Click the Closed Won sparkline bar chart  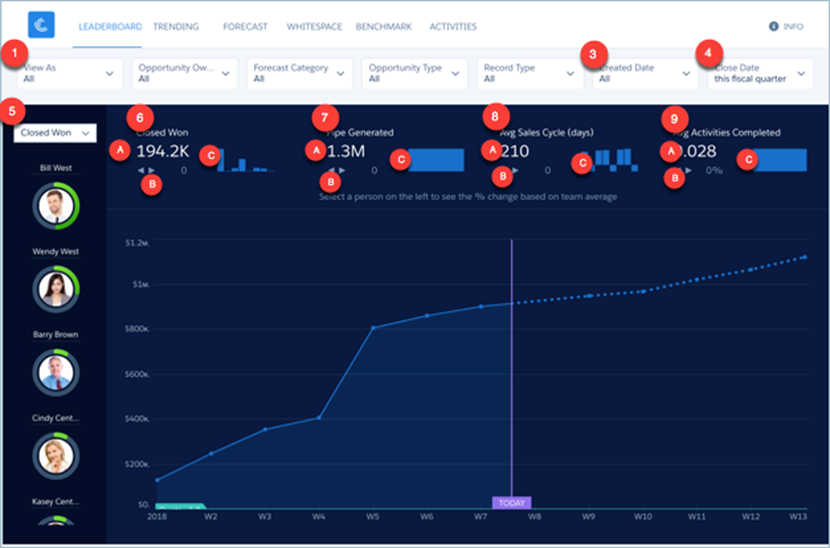pyautogui.click(x=240, y=161)
